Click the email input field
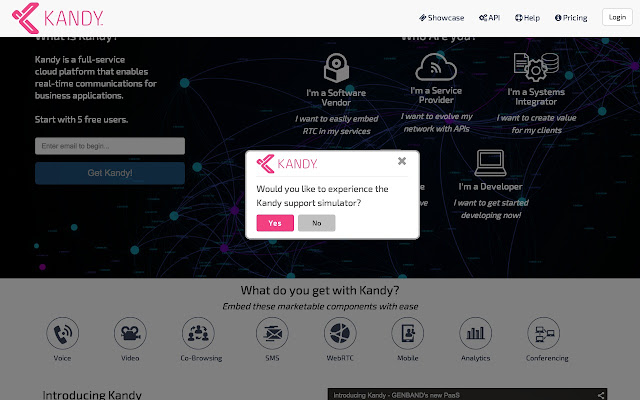The width and height of the screenshot is (640, 400). tap(110, 146)
